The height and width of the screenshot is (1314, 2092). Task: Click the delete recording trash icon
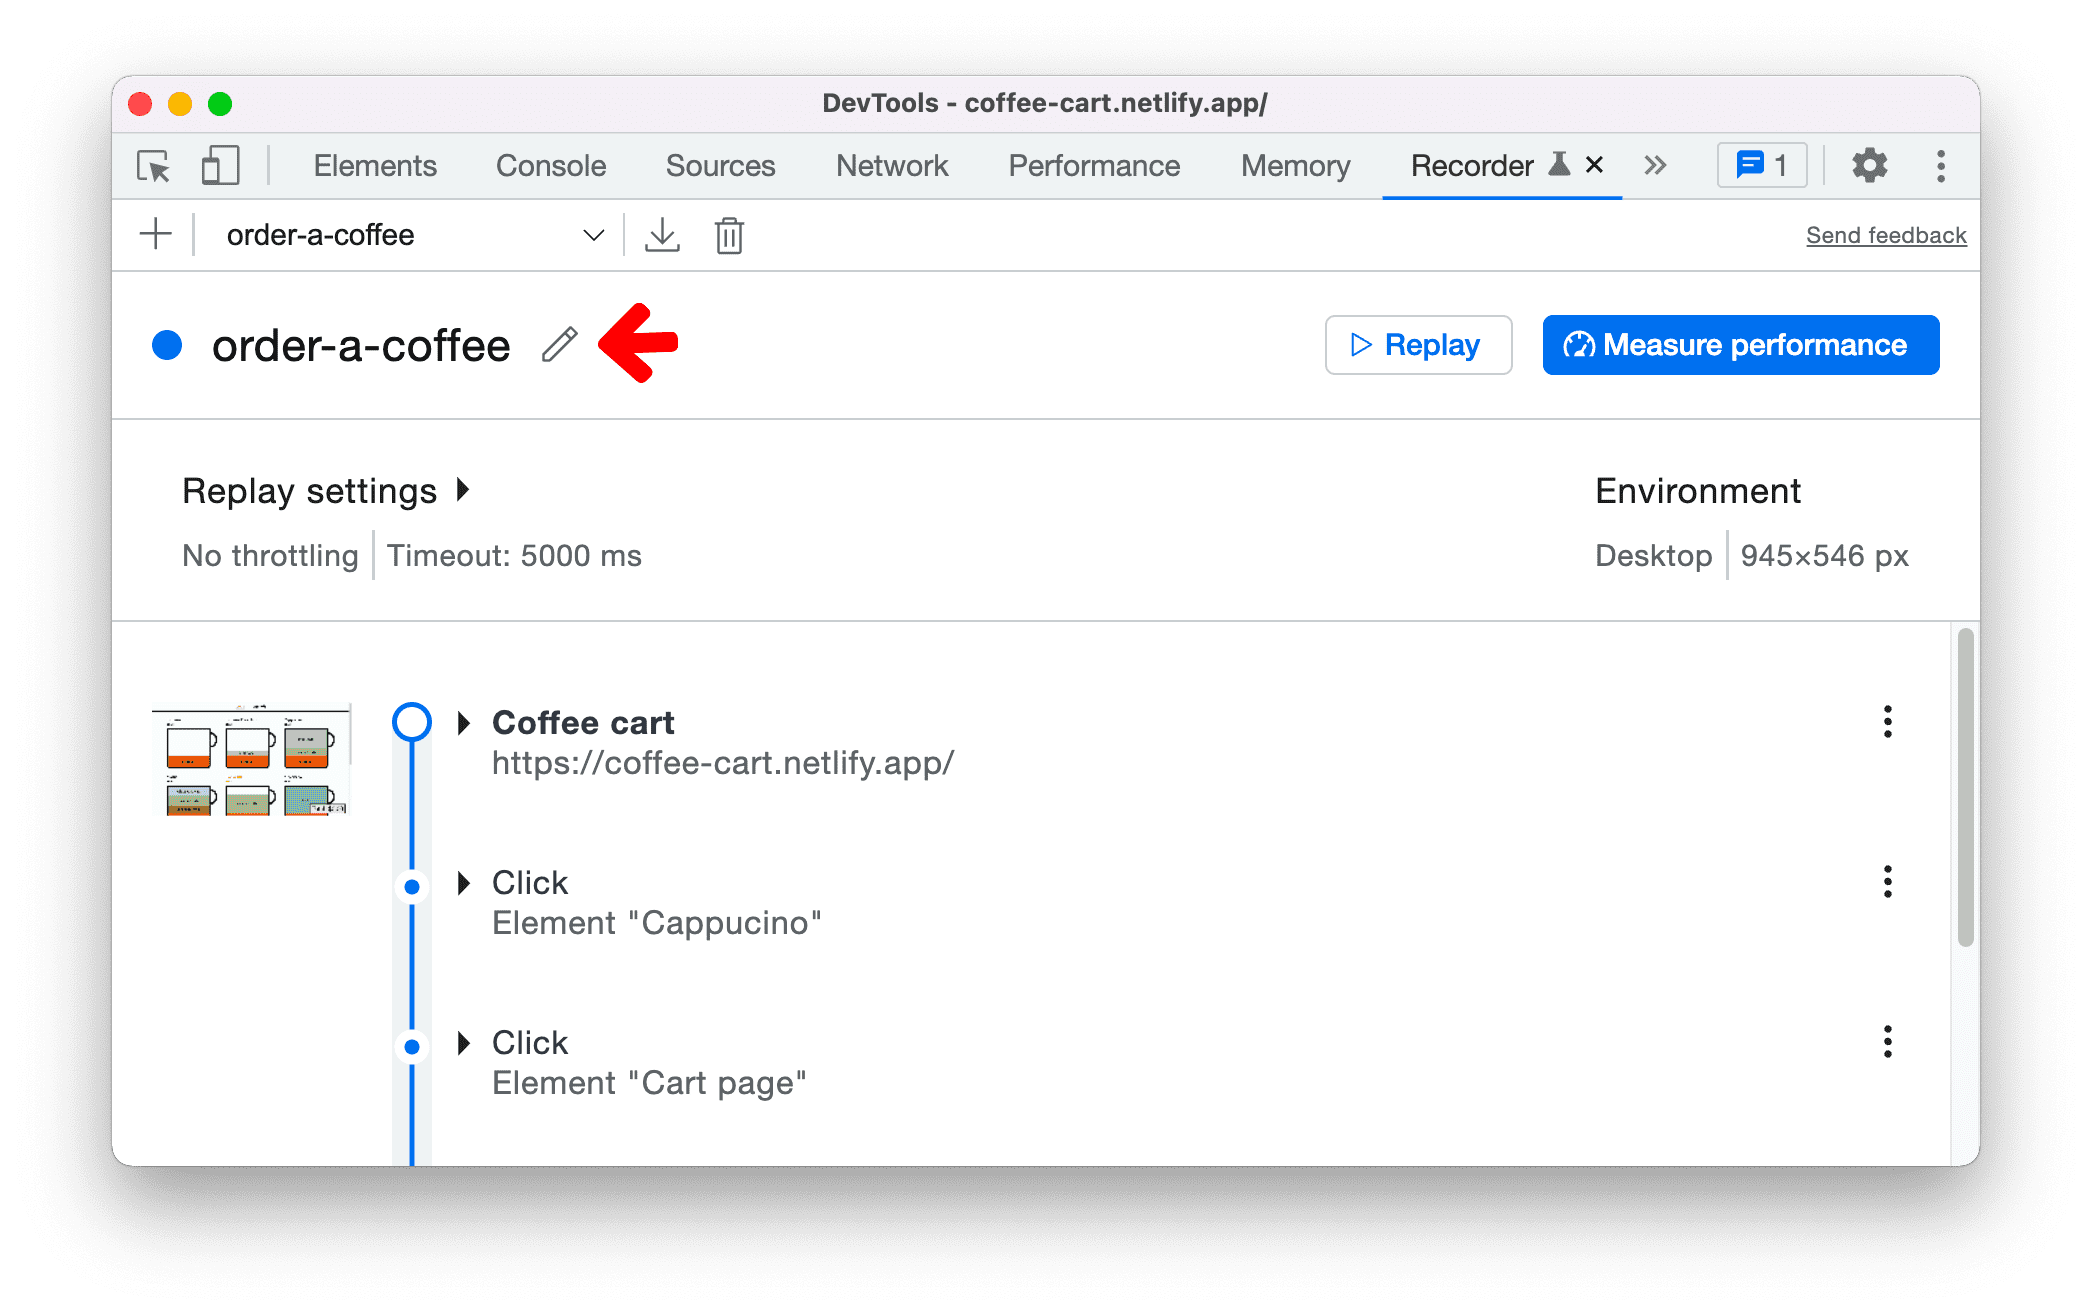pyautogui.click(x=728, y=235)
